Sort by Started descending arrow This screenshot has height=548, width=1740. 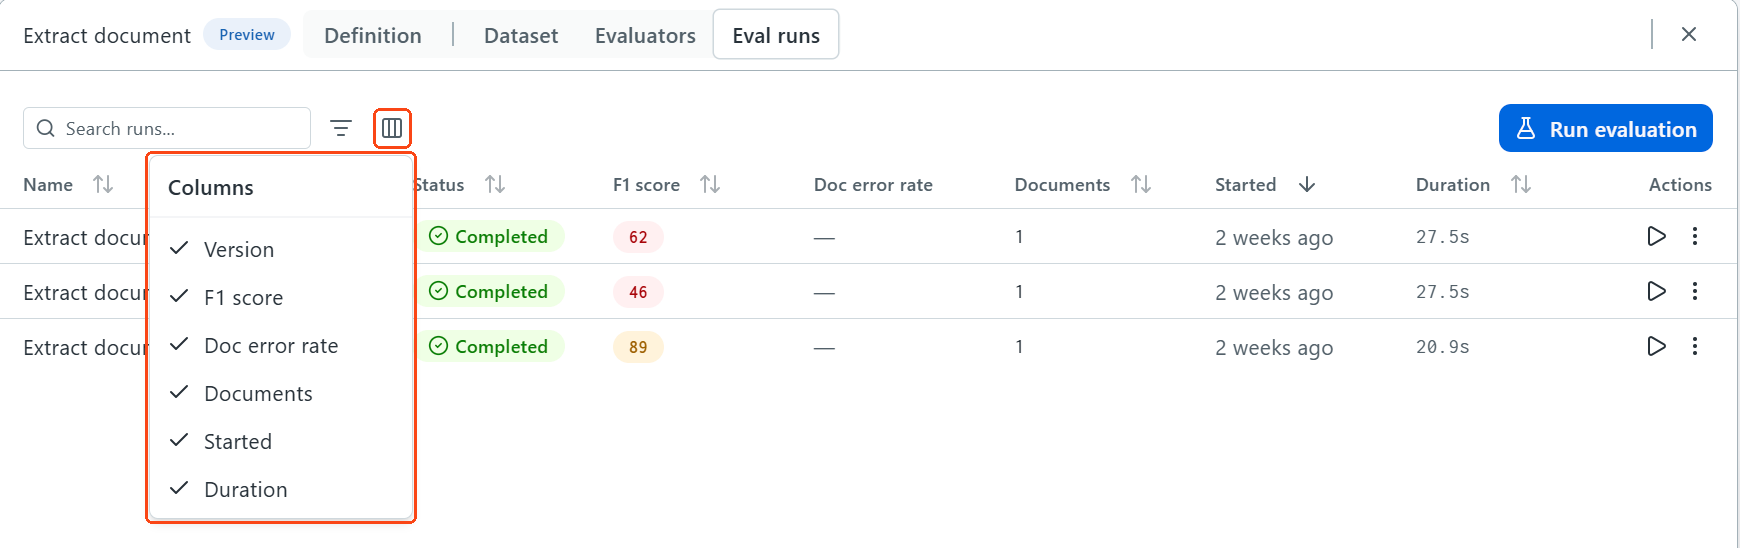[x=1307, y=184]
